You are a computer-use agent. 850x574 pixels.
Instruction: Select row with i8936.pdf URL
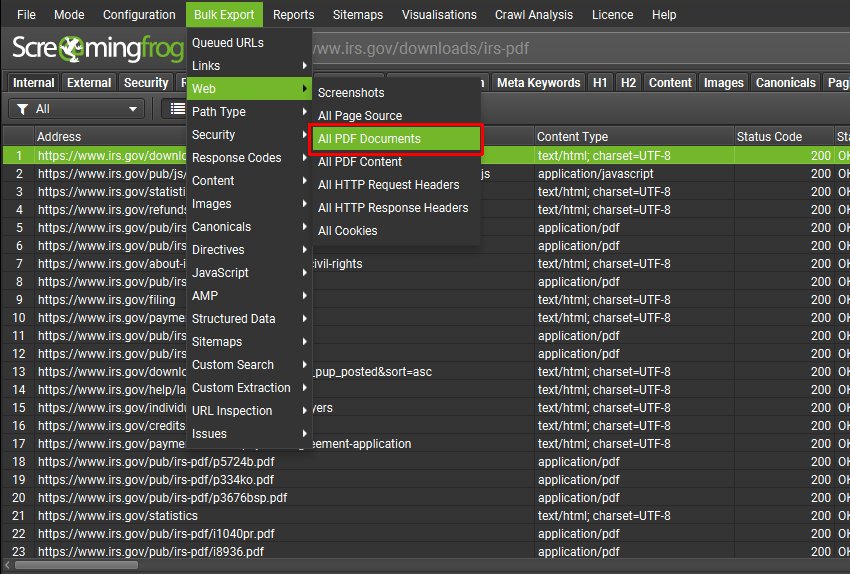(425, 552)
